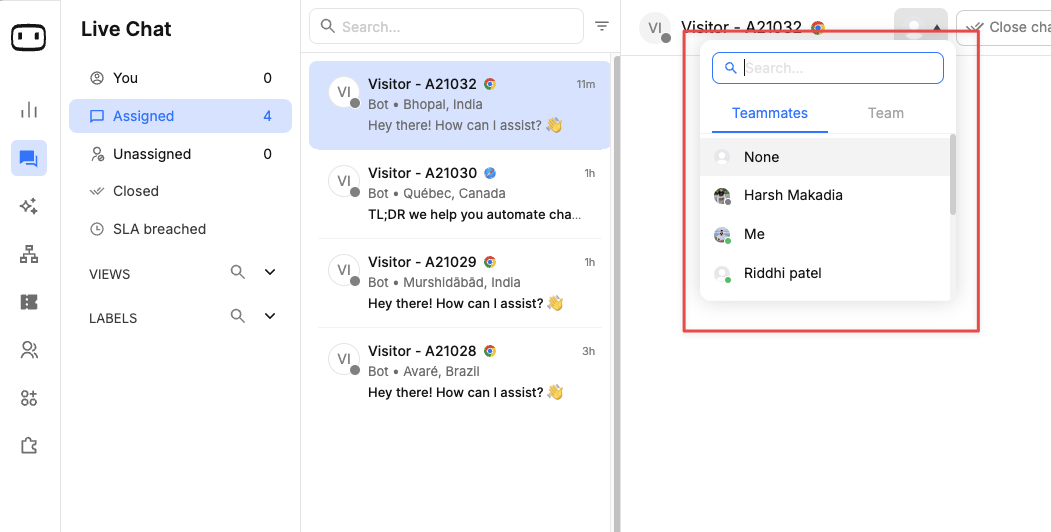Open the contacts people sidebar icon
This screenshot has height=532, width=1051.
point(29,350)
